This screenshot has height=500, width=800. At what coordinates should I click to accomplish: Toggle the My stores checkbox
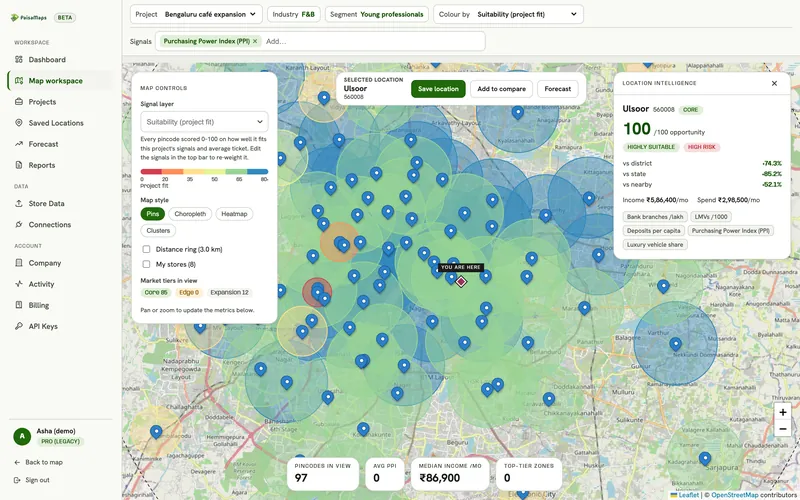click(146, 264)
